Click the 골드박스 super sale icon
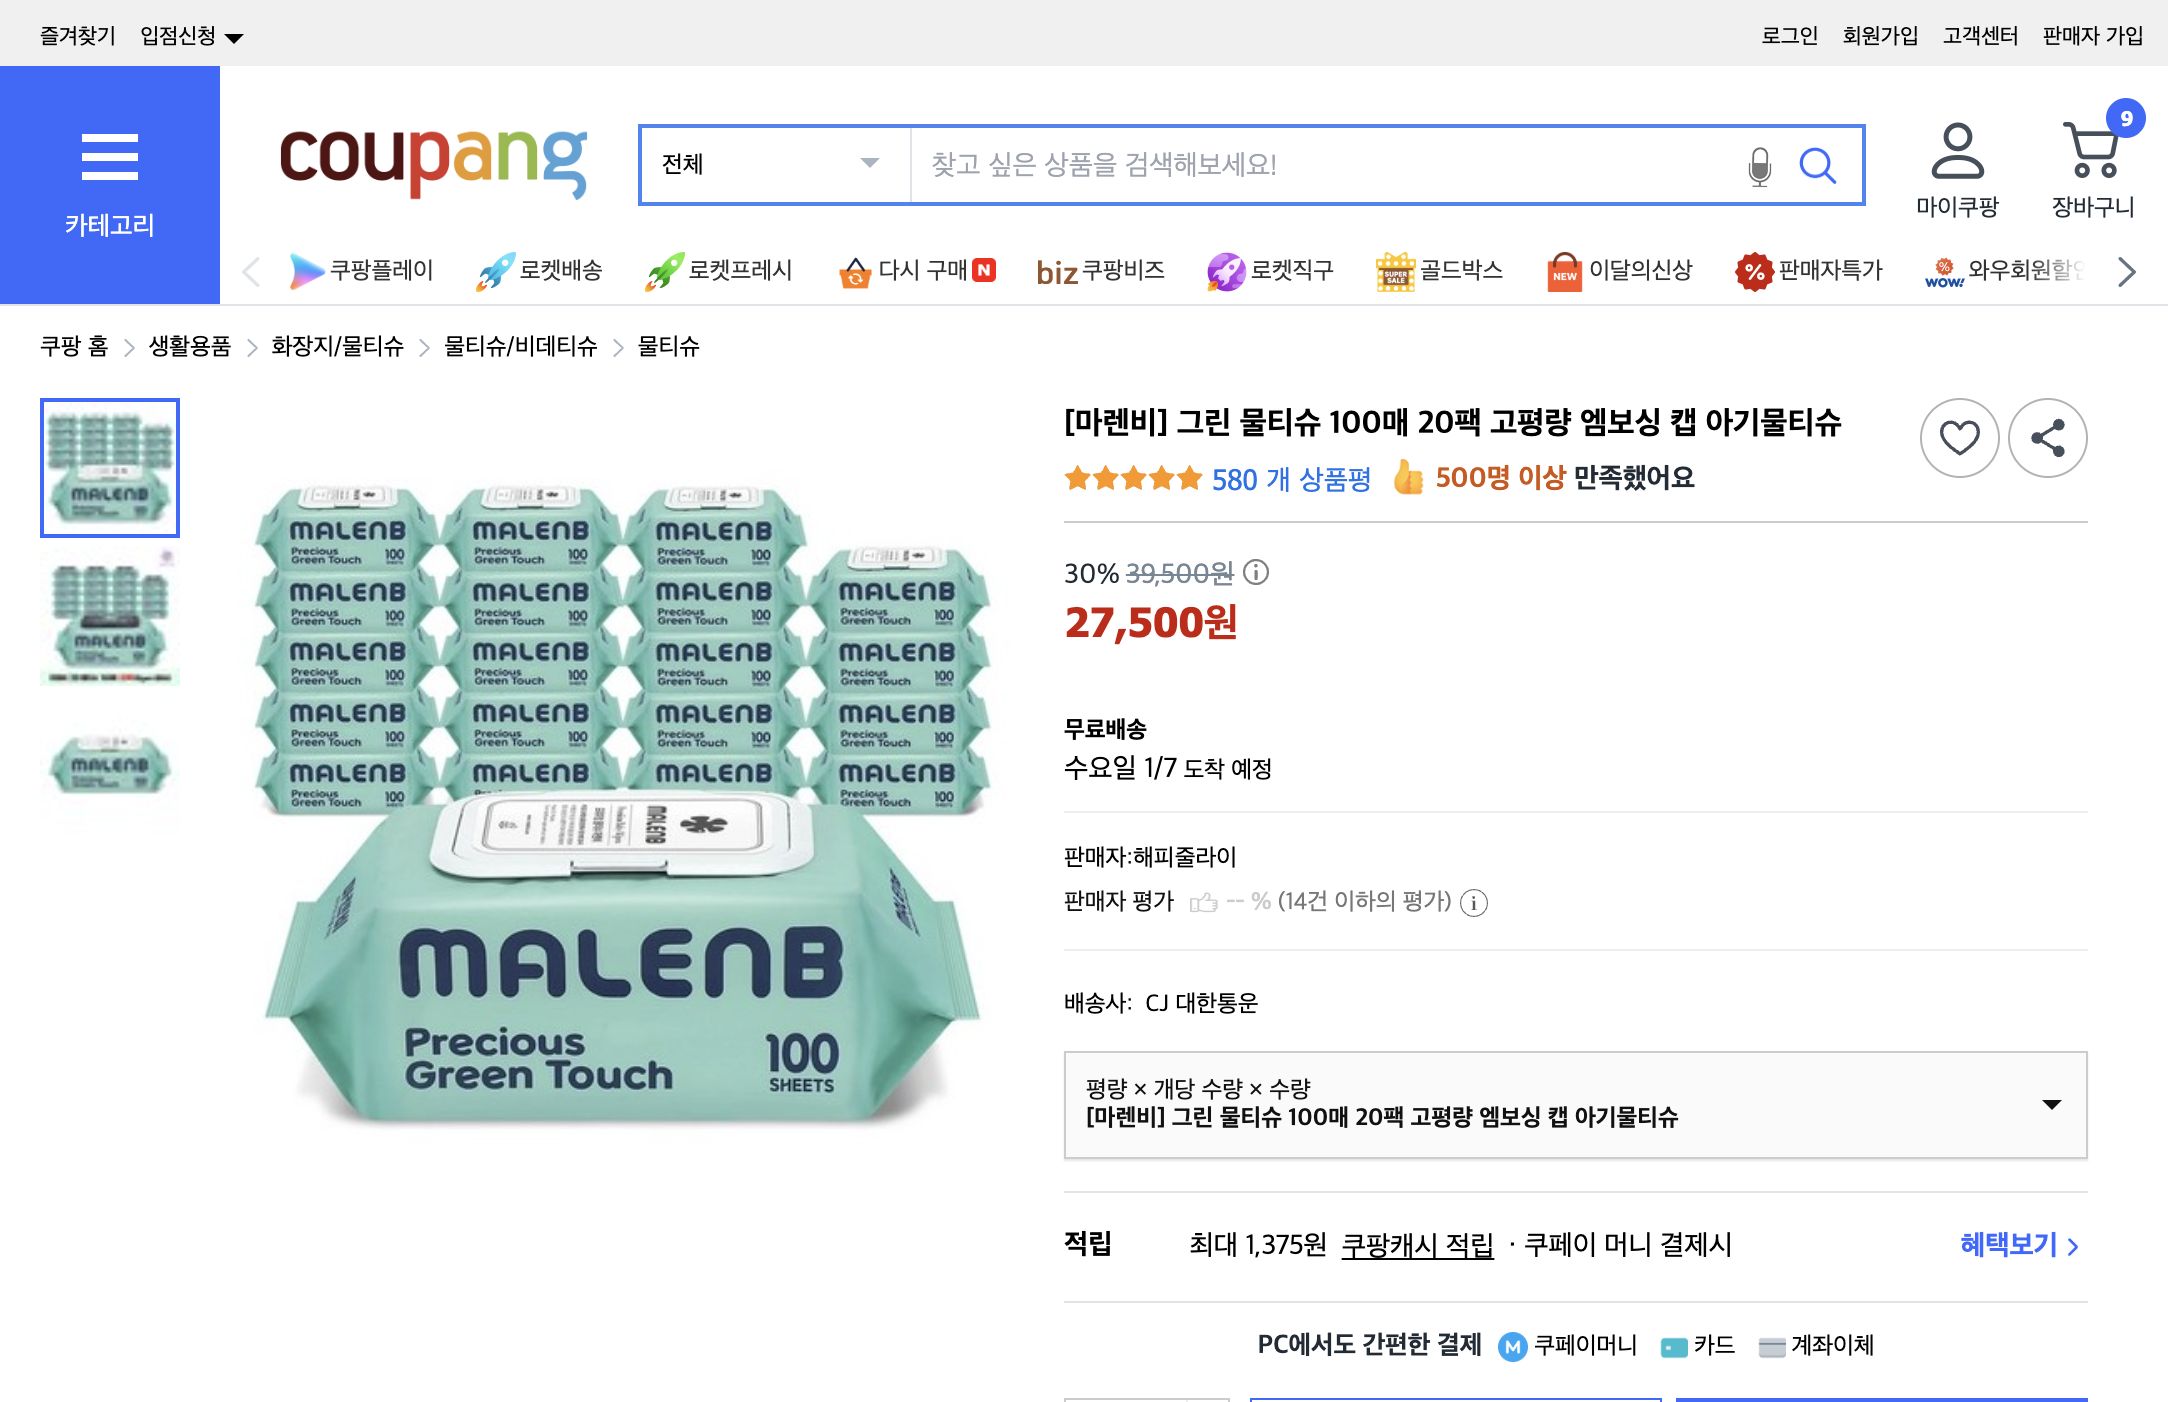 1396,270
